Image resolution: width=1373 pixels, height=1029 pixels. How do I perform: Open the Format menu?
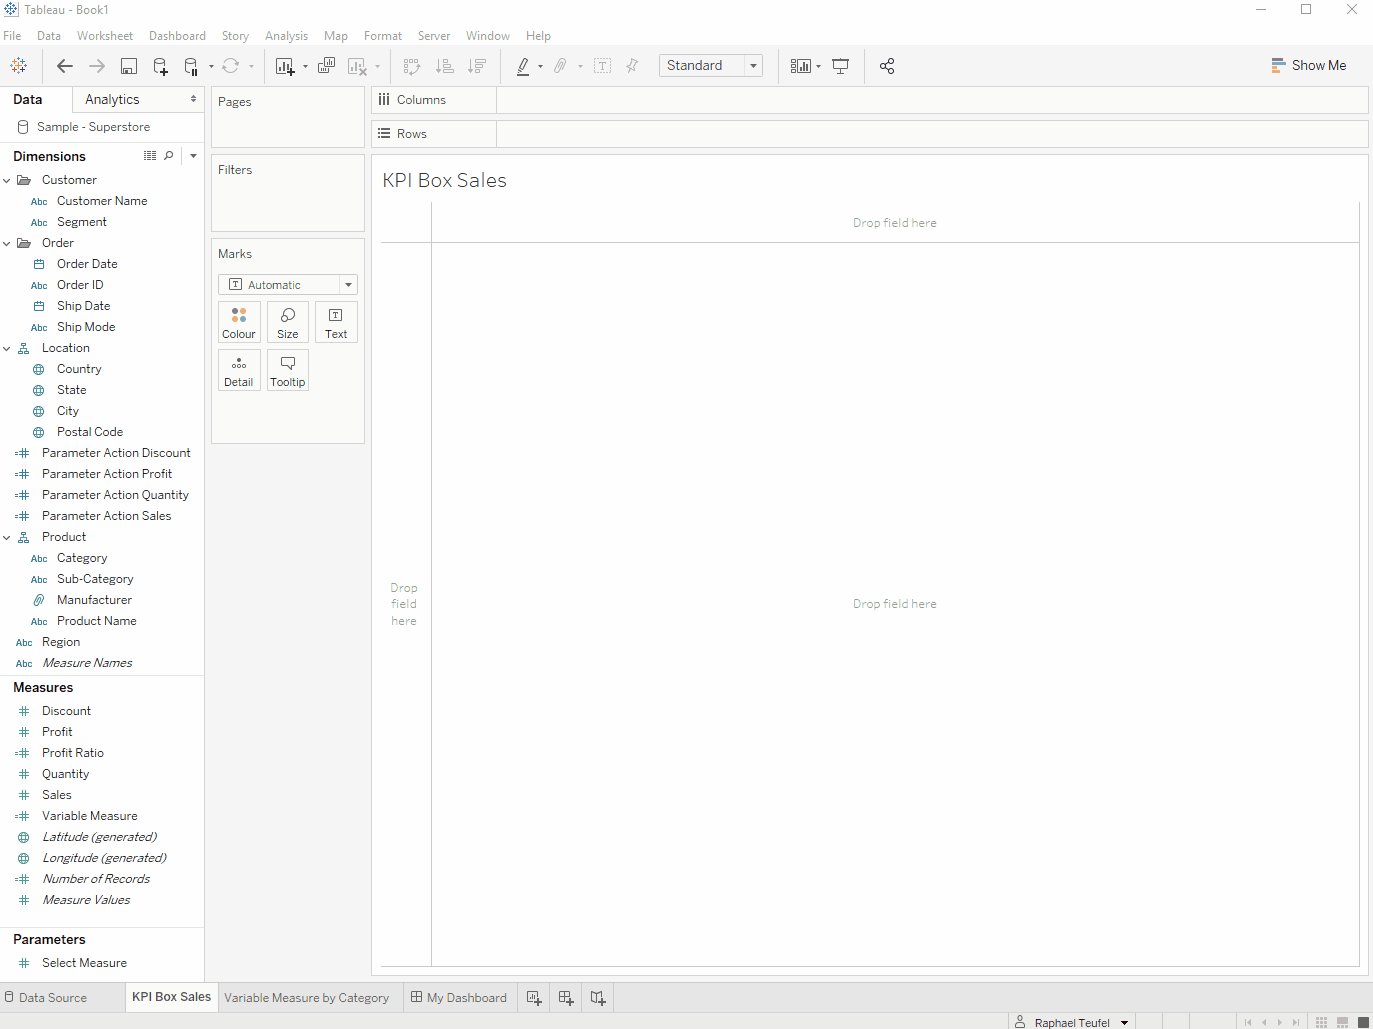coord(383,36)
